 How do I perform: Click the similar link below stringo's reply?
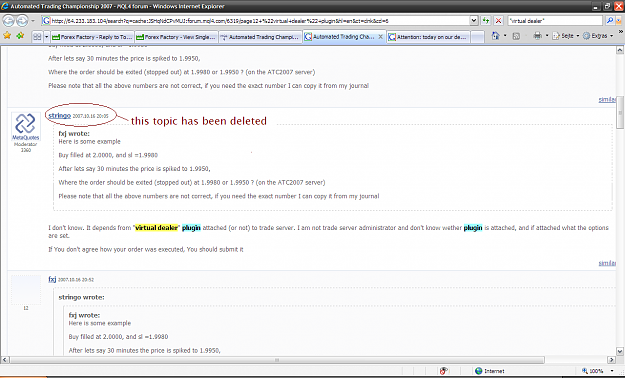[607, 263]
